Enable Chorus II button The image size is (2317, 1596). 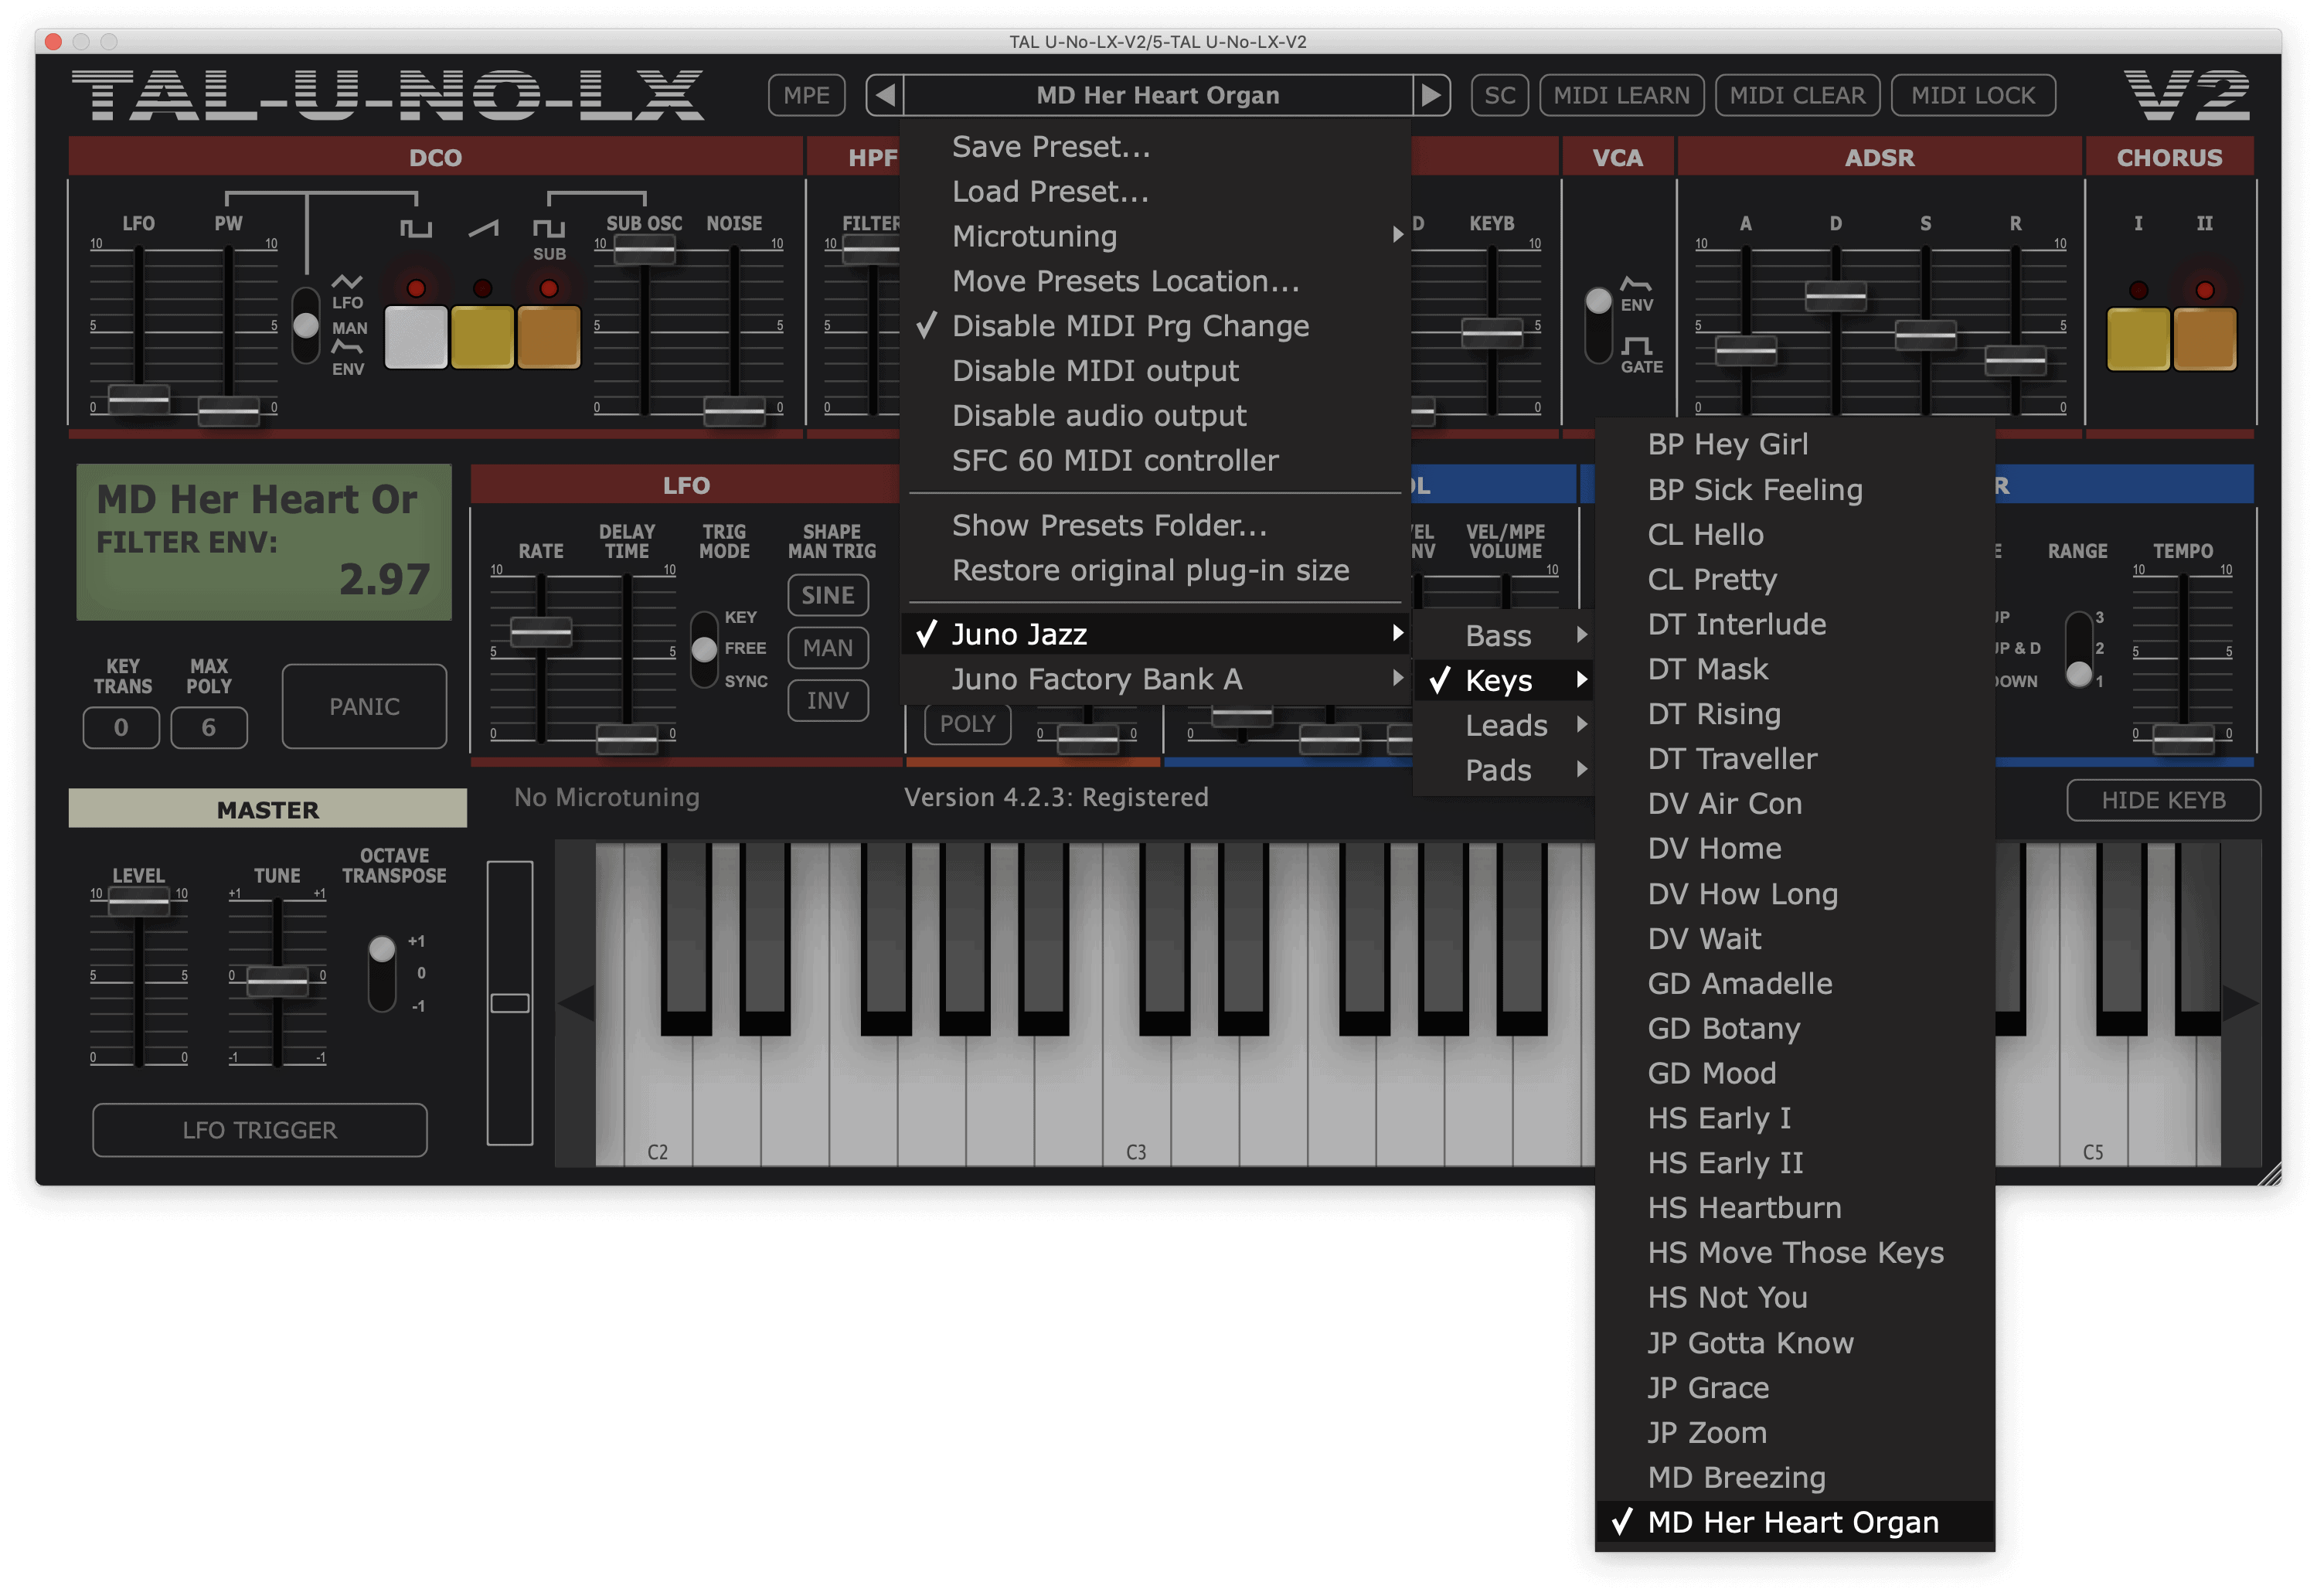pos(2204,339)
